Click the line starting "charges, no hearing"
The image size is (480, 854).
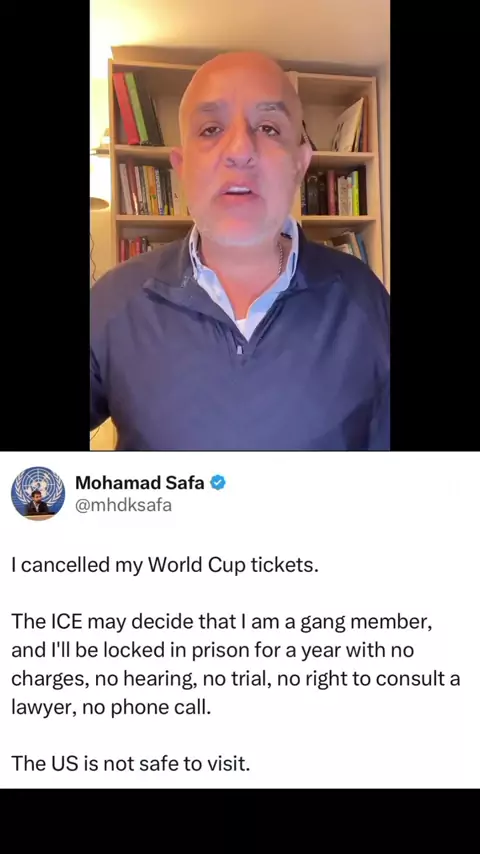click(235, 679)
